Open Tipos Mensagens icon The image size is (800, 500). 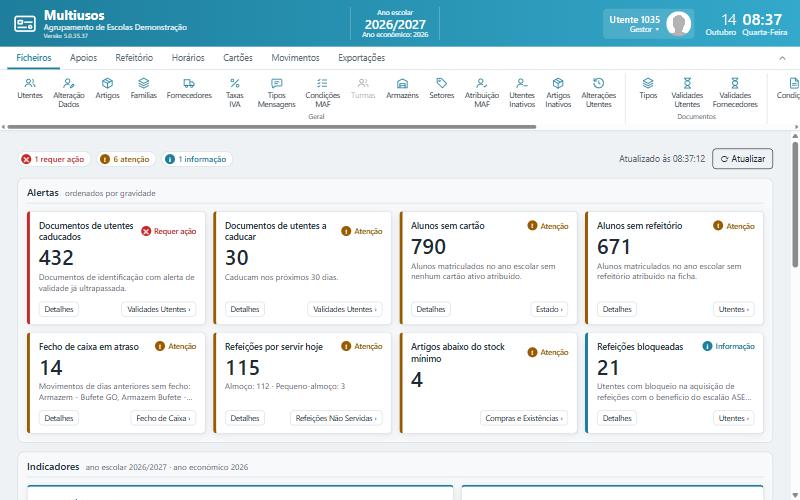click(x=277, y=92)
